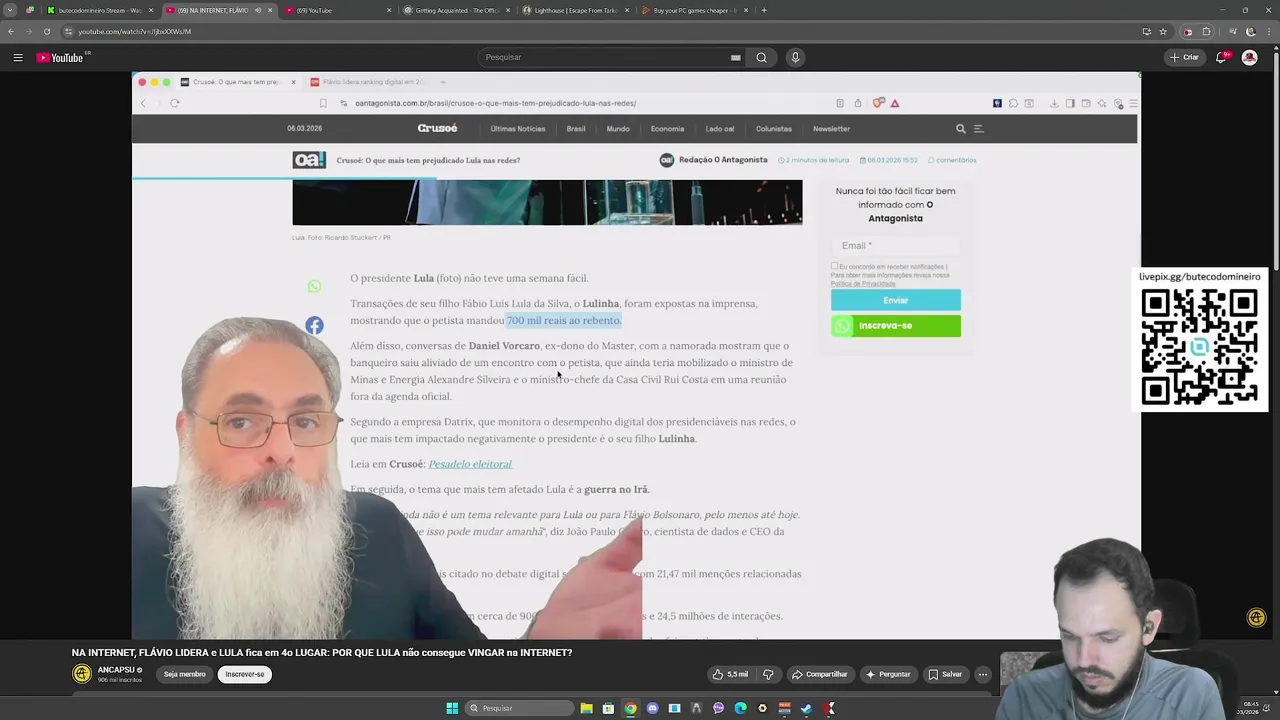
Task: Open the ANCAPSU channel name link
Action: click(x=117, y=670)
